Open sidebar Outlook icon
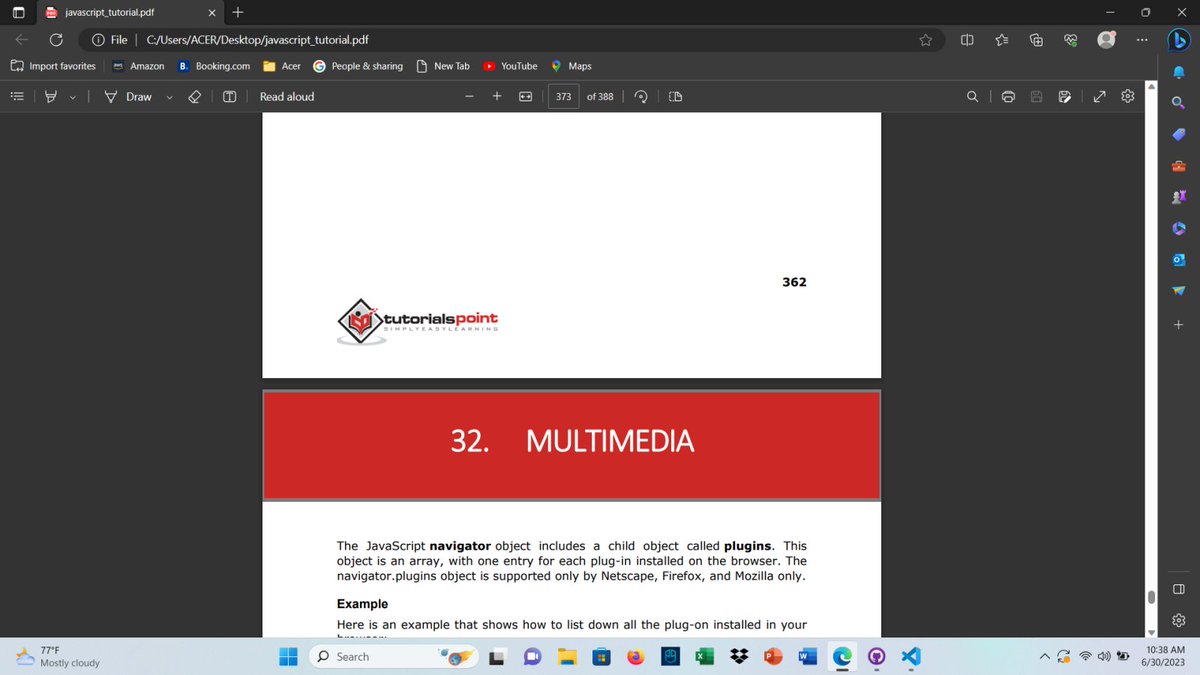The image size is (1200, 675). 1179,261
